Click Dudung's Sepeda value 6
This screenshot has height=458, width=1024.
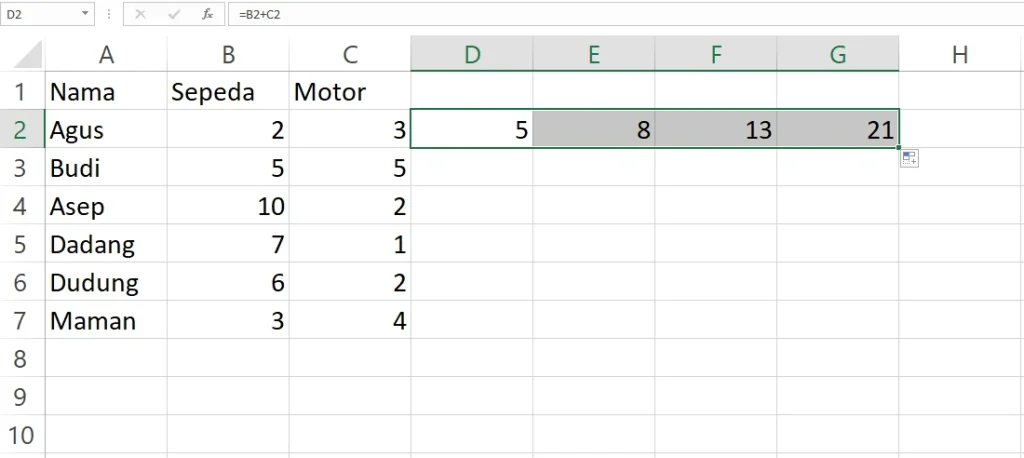point(228,282)
